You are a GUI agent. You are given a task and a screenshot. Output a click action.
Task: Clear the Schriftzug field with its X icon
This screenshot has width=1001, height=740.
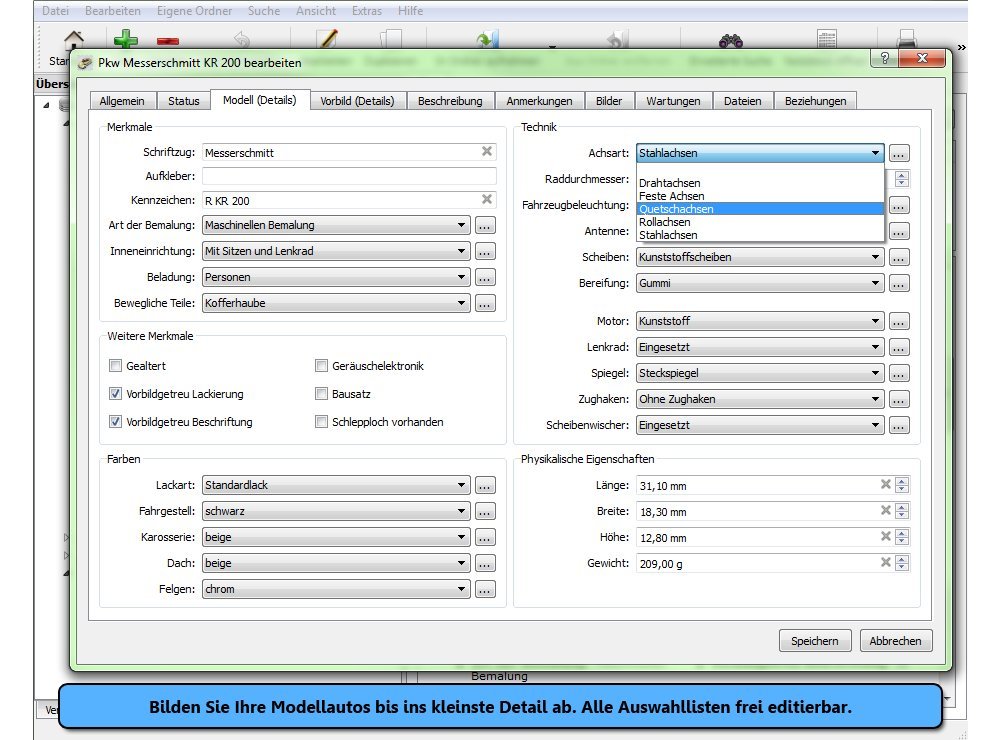tap(487, 151)
